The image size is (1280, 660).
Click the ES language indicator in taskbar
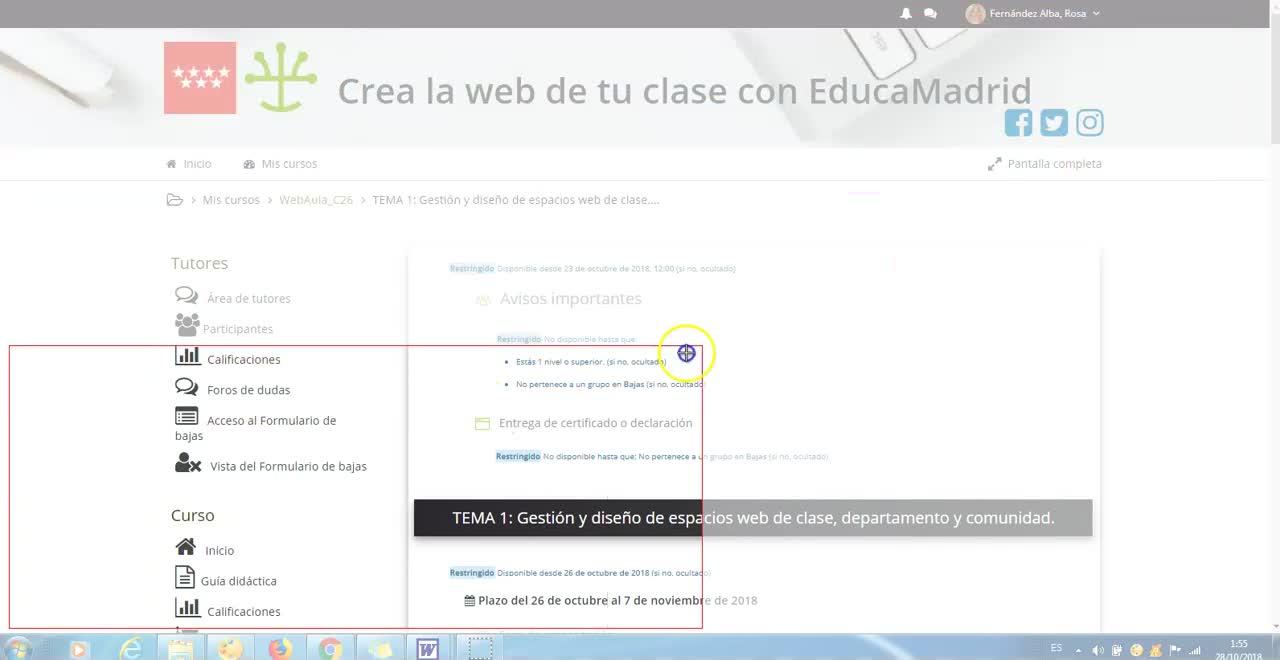[1057, 649]
